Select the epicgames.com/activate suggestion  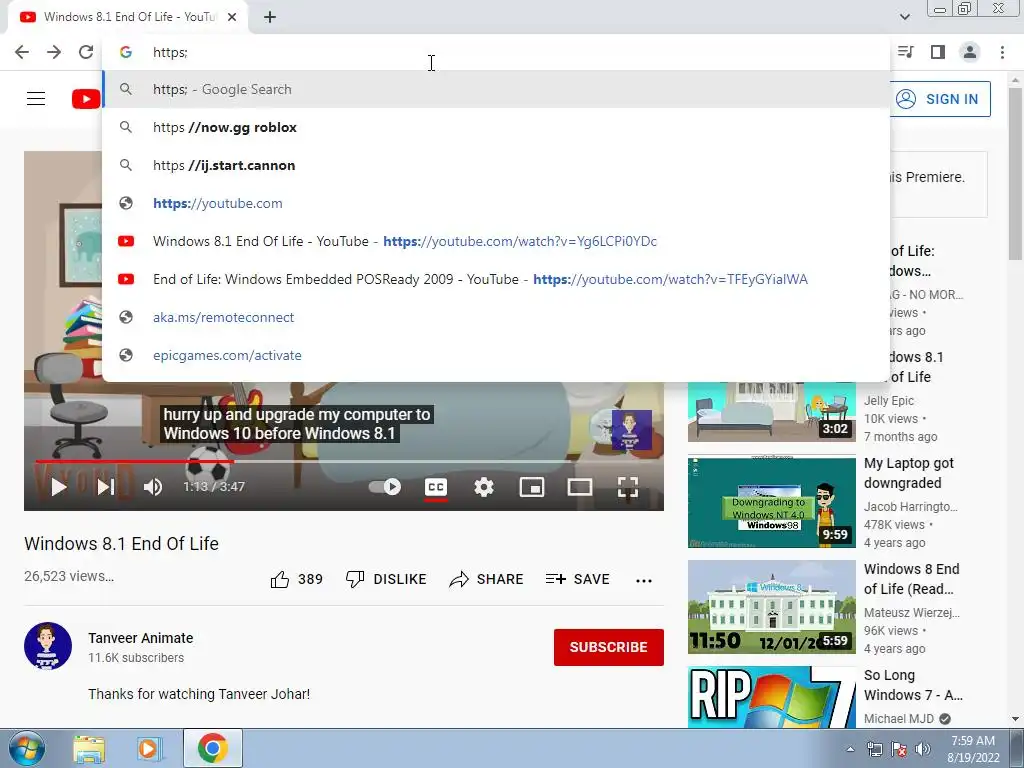pyautogui.click(x=496, y=355)
